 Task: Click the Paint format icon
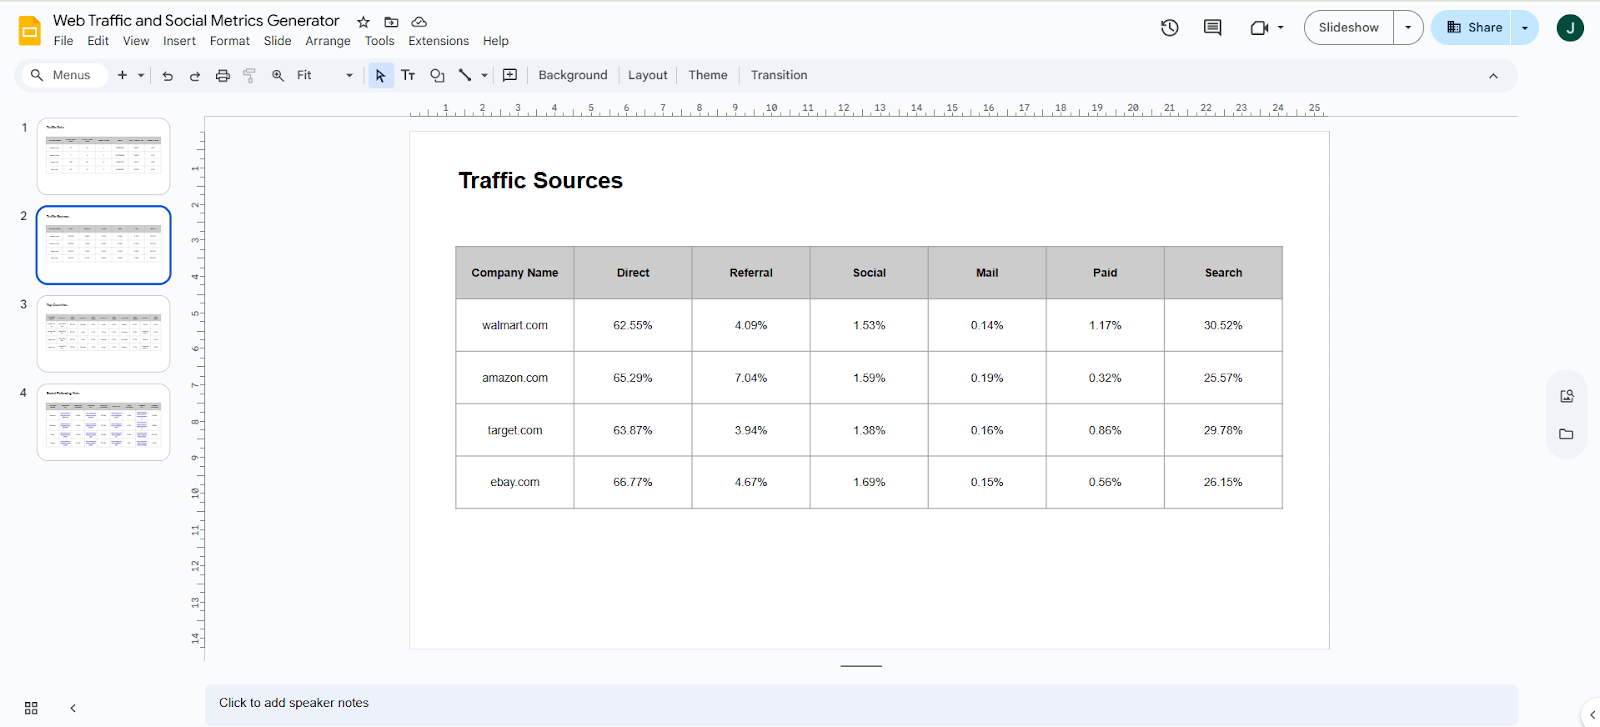coord(250,75)
